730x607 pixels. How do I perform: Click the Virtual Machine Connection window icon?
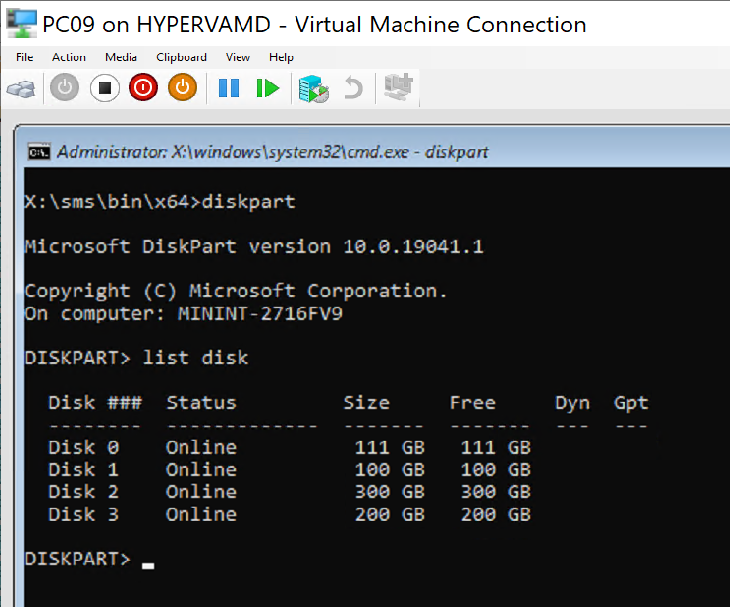tap(22, 23)
